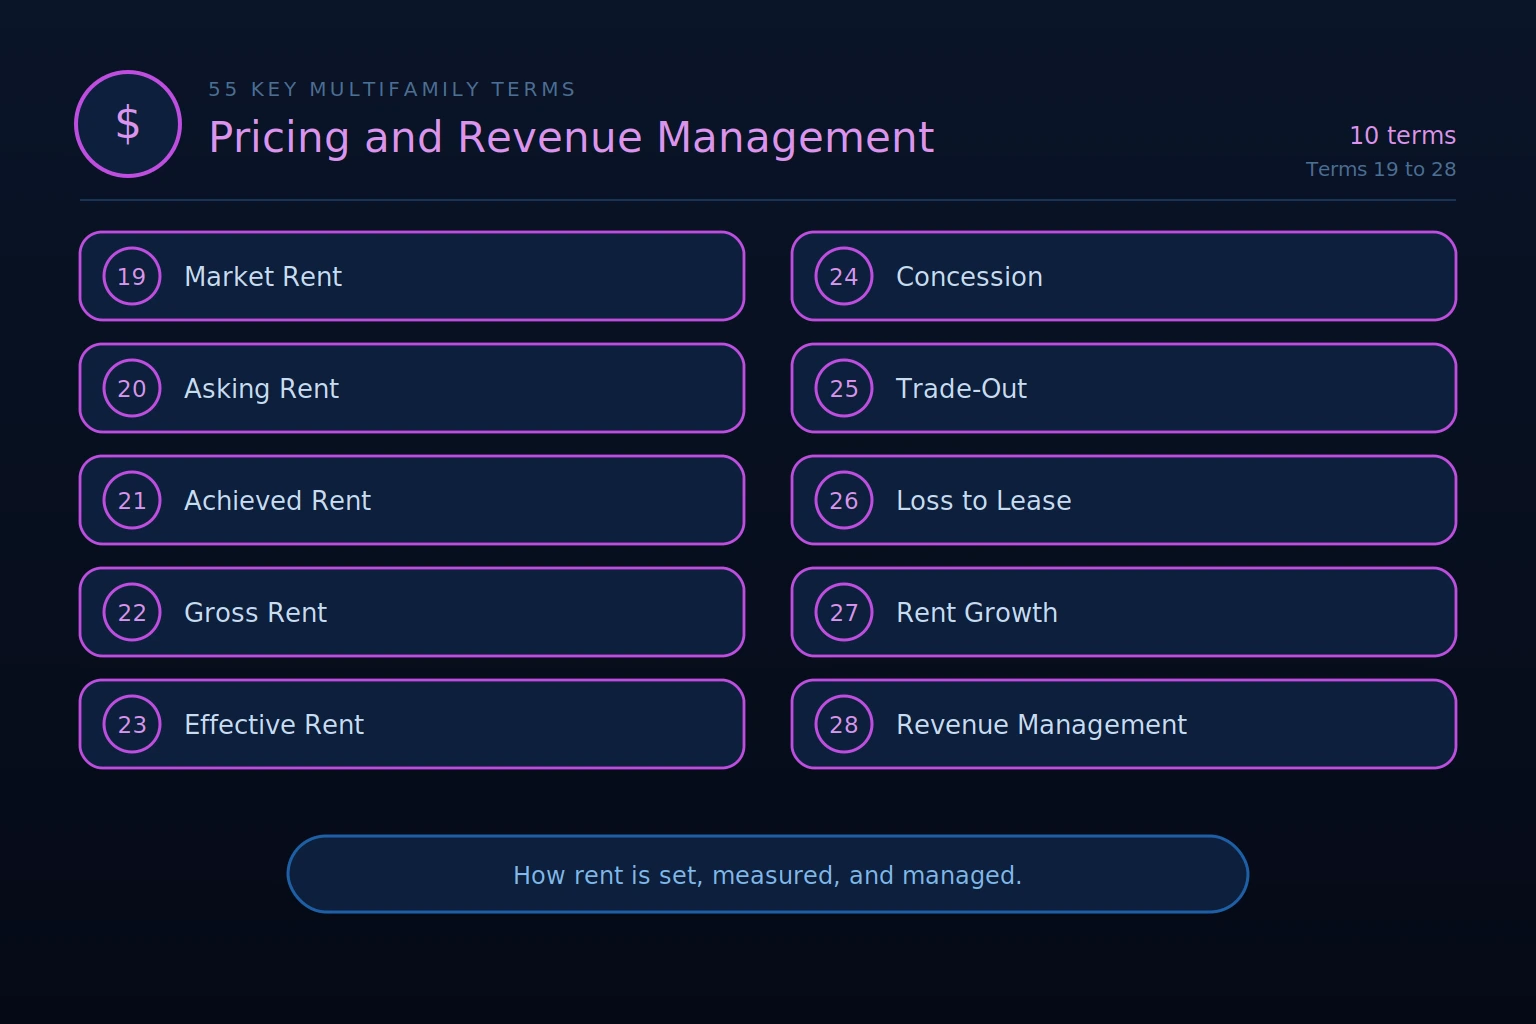Select the number 28 badge
Viewport: 1536px width, 1024px height.
pyautogui.click(x=844, y=724)
